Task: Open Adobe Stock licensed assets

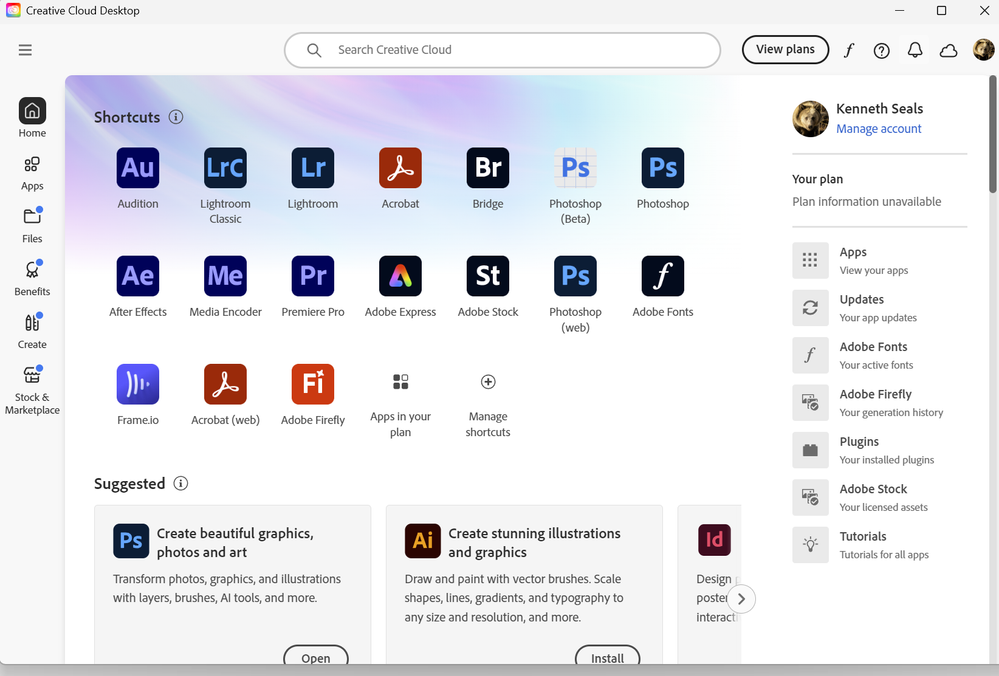Action: point(879,497)
